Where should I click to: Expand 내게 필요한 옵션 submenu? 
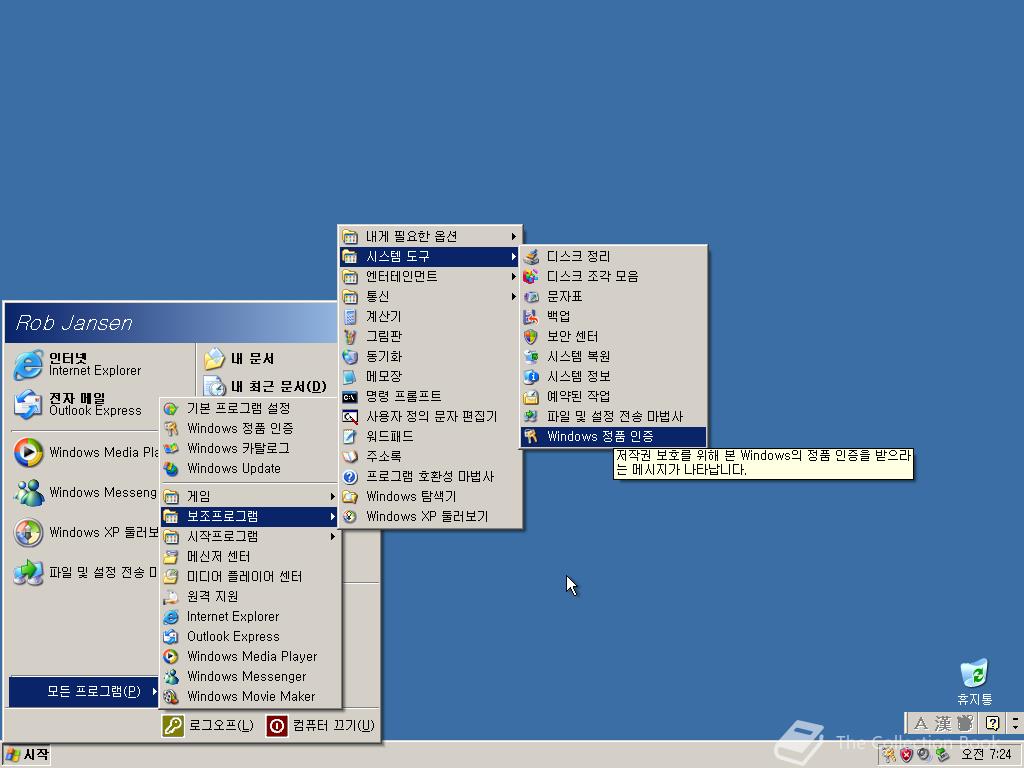click(x=430, y=236)
